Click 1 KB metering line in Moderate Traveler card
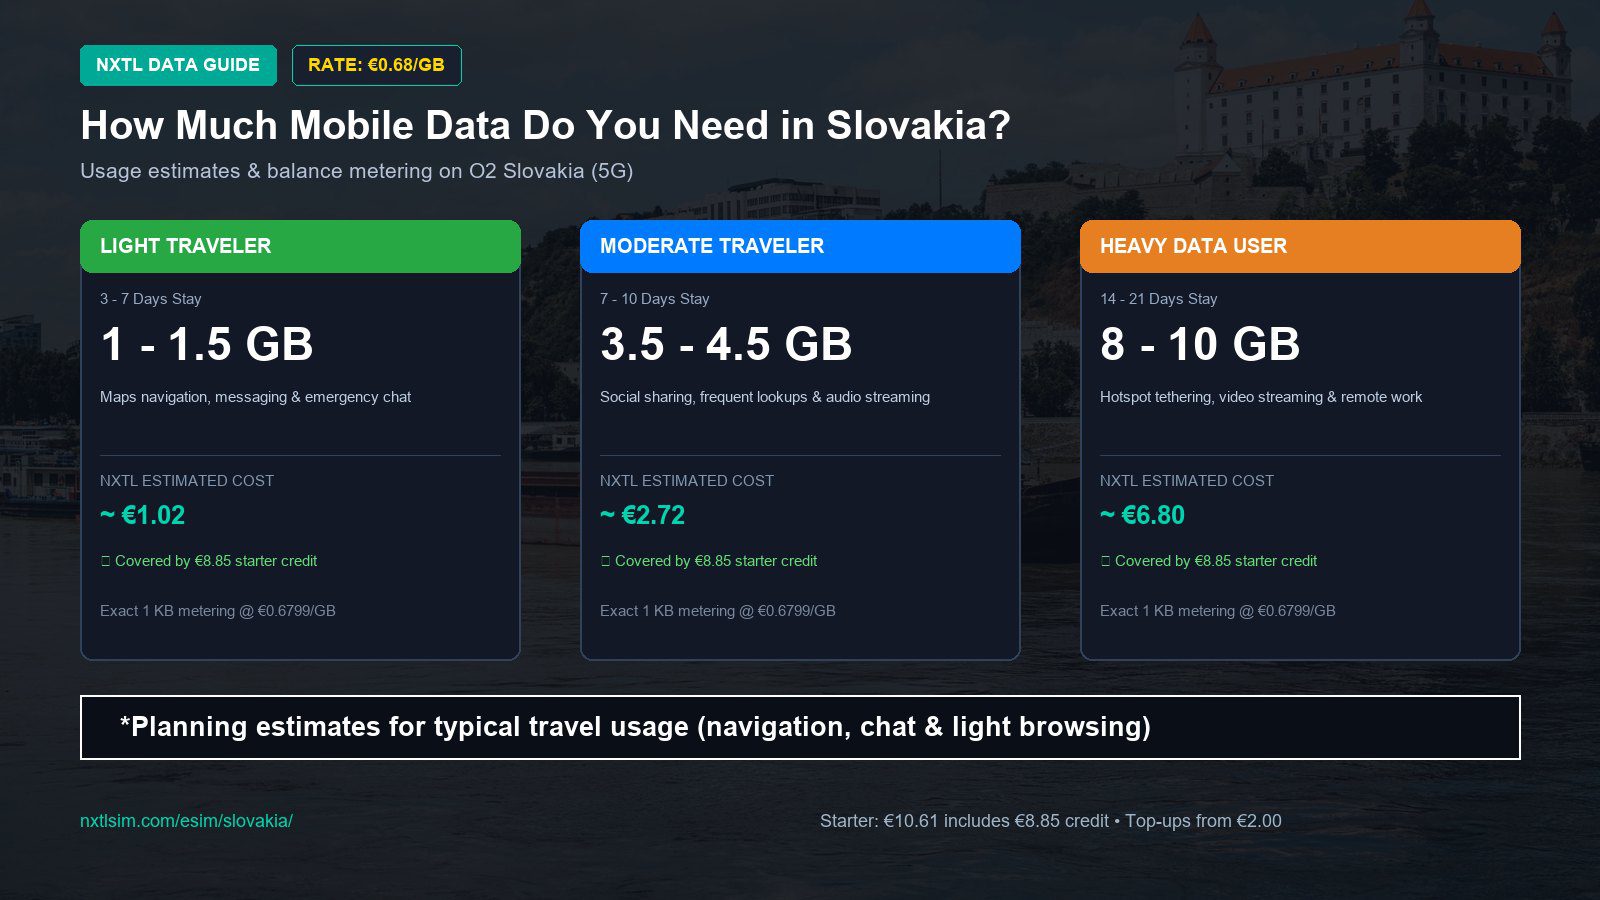This screenshot has height=900, width=1600. 717,611
